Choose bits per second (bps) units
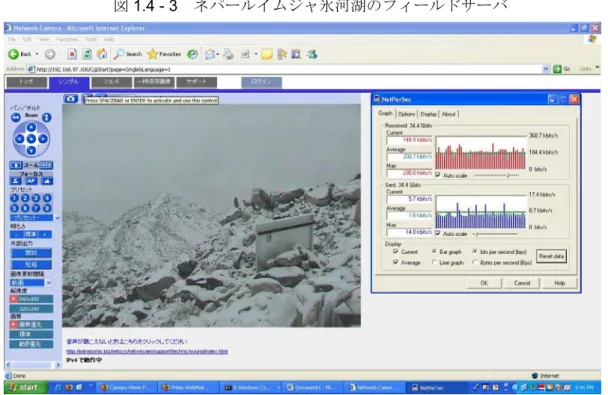This screenshot has width=608, height=395. (x=475, y=252)
